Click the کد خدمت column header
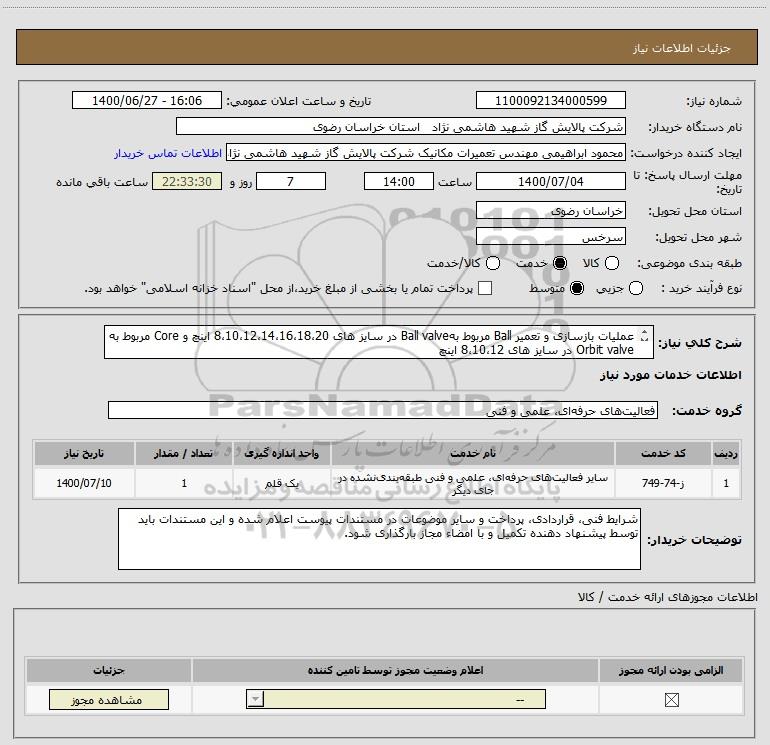The height and width of the screenshot is (745, 770). (x=663, y=453)
